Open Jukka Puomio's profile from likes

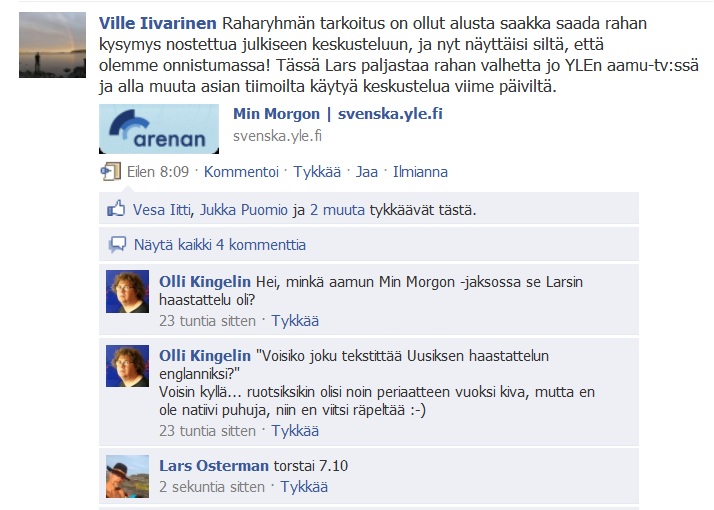coord(244,210)
